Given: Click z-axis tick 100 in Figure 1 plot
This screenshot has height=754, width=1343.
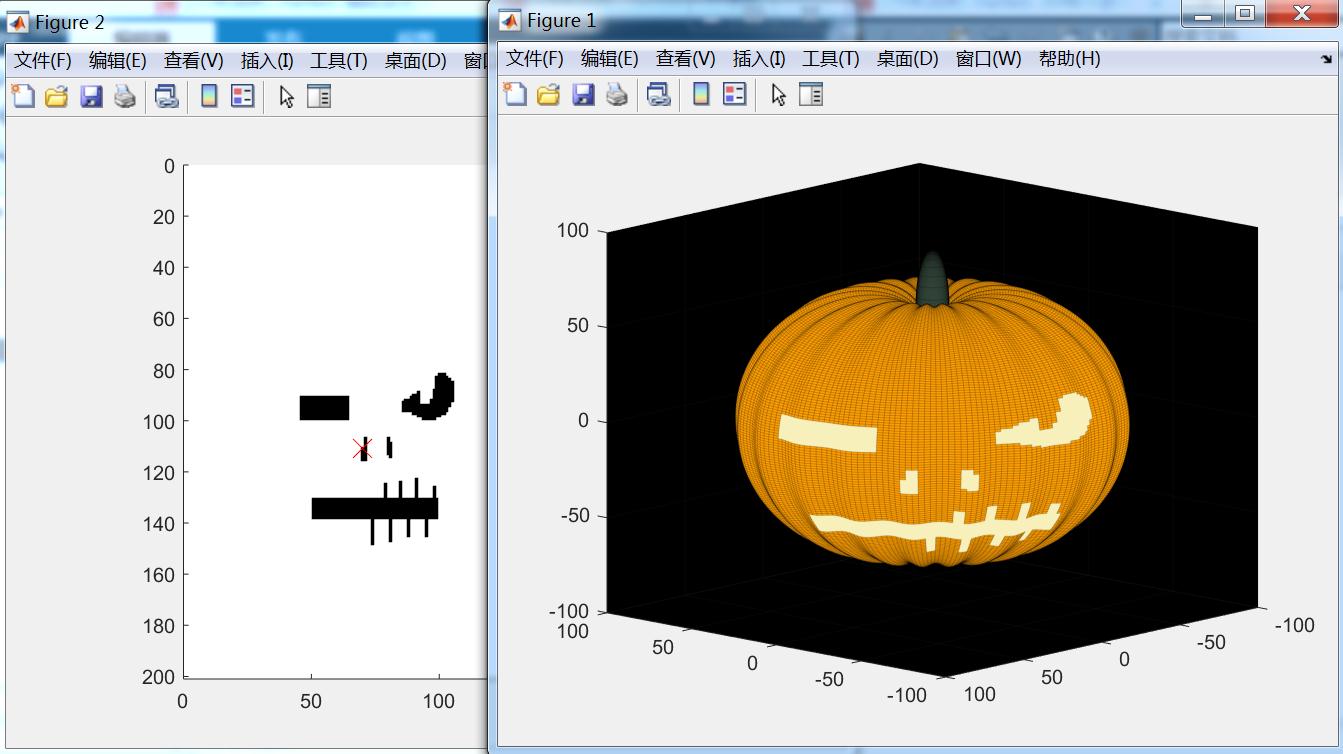Looking at the screenshot, I should click(573, 231).
